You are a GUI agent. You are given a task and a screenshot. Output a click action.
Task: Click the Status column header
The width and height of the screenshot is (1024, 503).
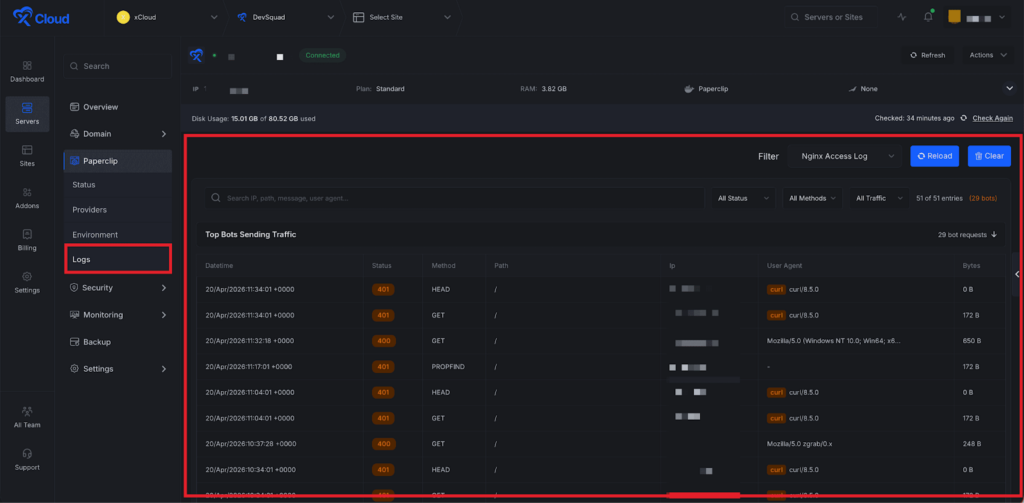(x=382, y=266)
